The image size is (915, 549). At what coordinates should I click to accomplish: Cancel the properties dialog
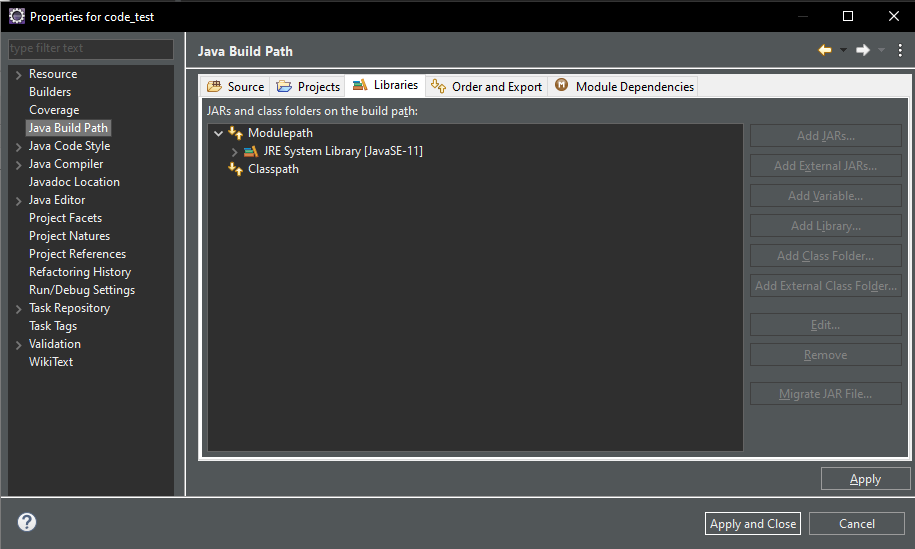[857, 523]
